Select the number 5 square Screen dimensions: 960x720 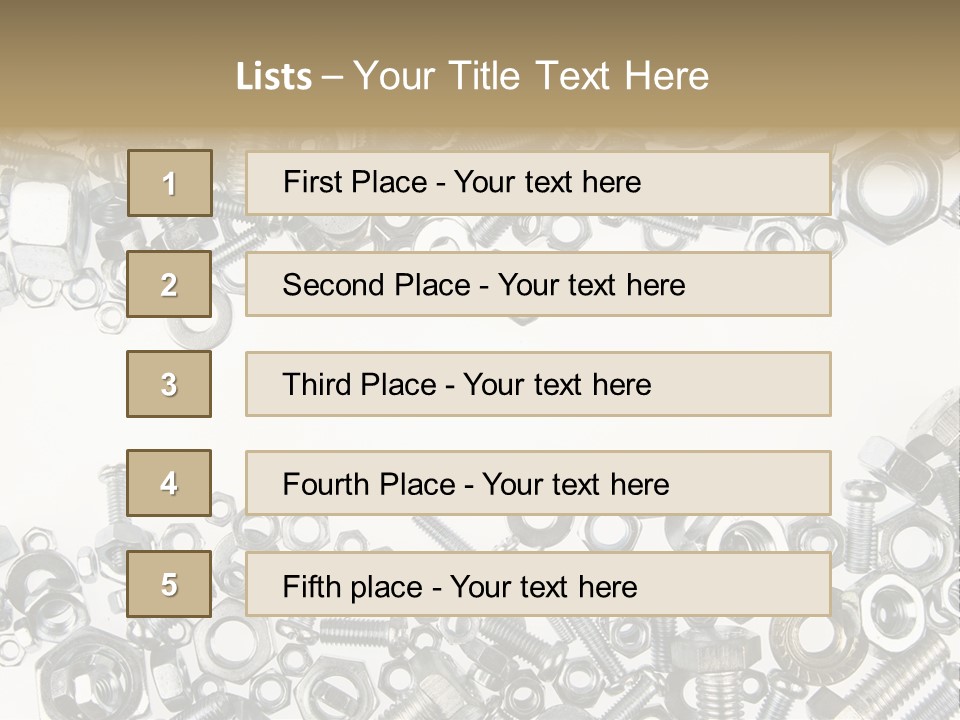(x=169, y=584)
